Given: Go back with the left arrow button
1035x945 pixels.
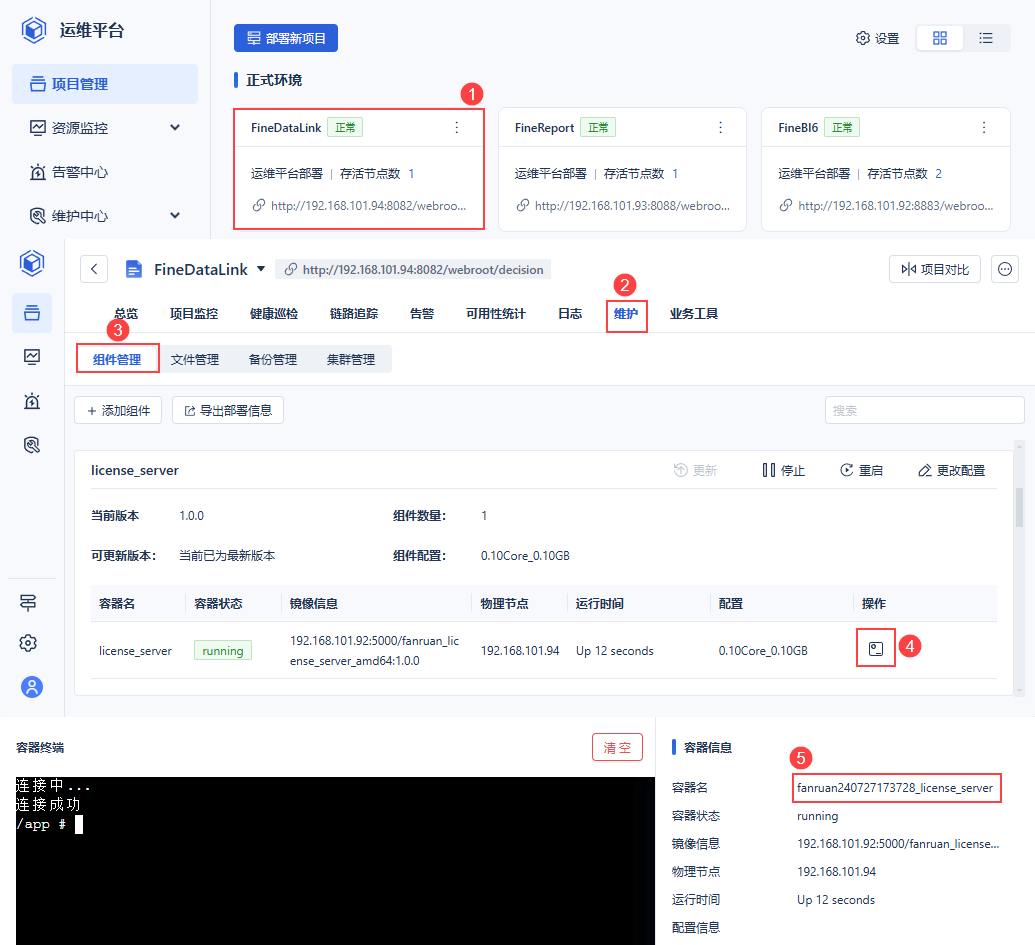Looking at the screenshot, I should (x=94, y=269).
